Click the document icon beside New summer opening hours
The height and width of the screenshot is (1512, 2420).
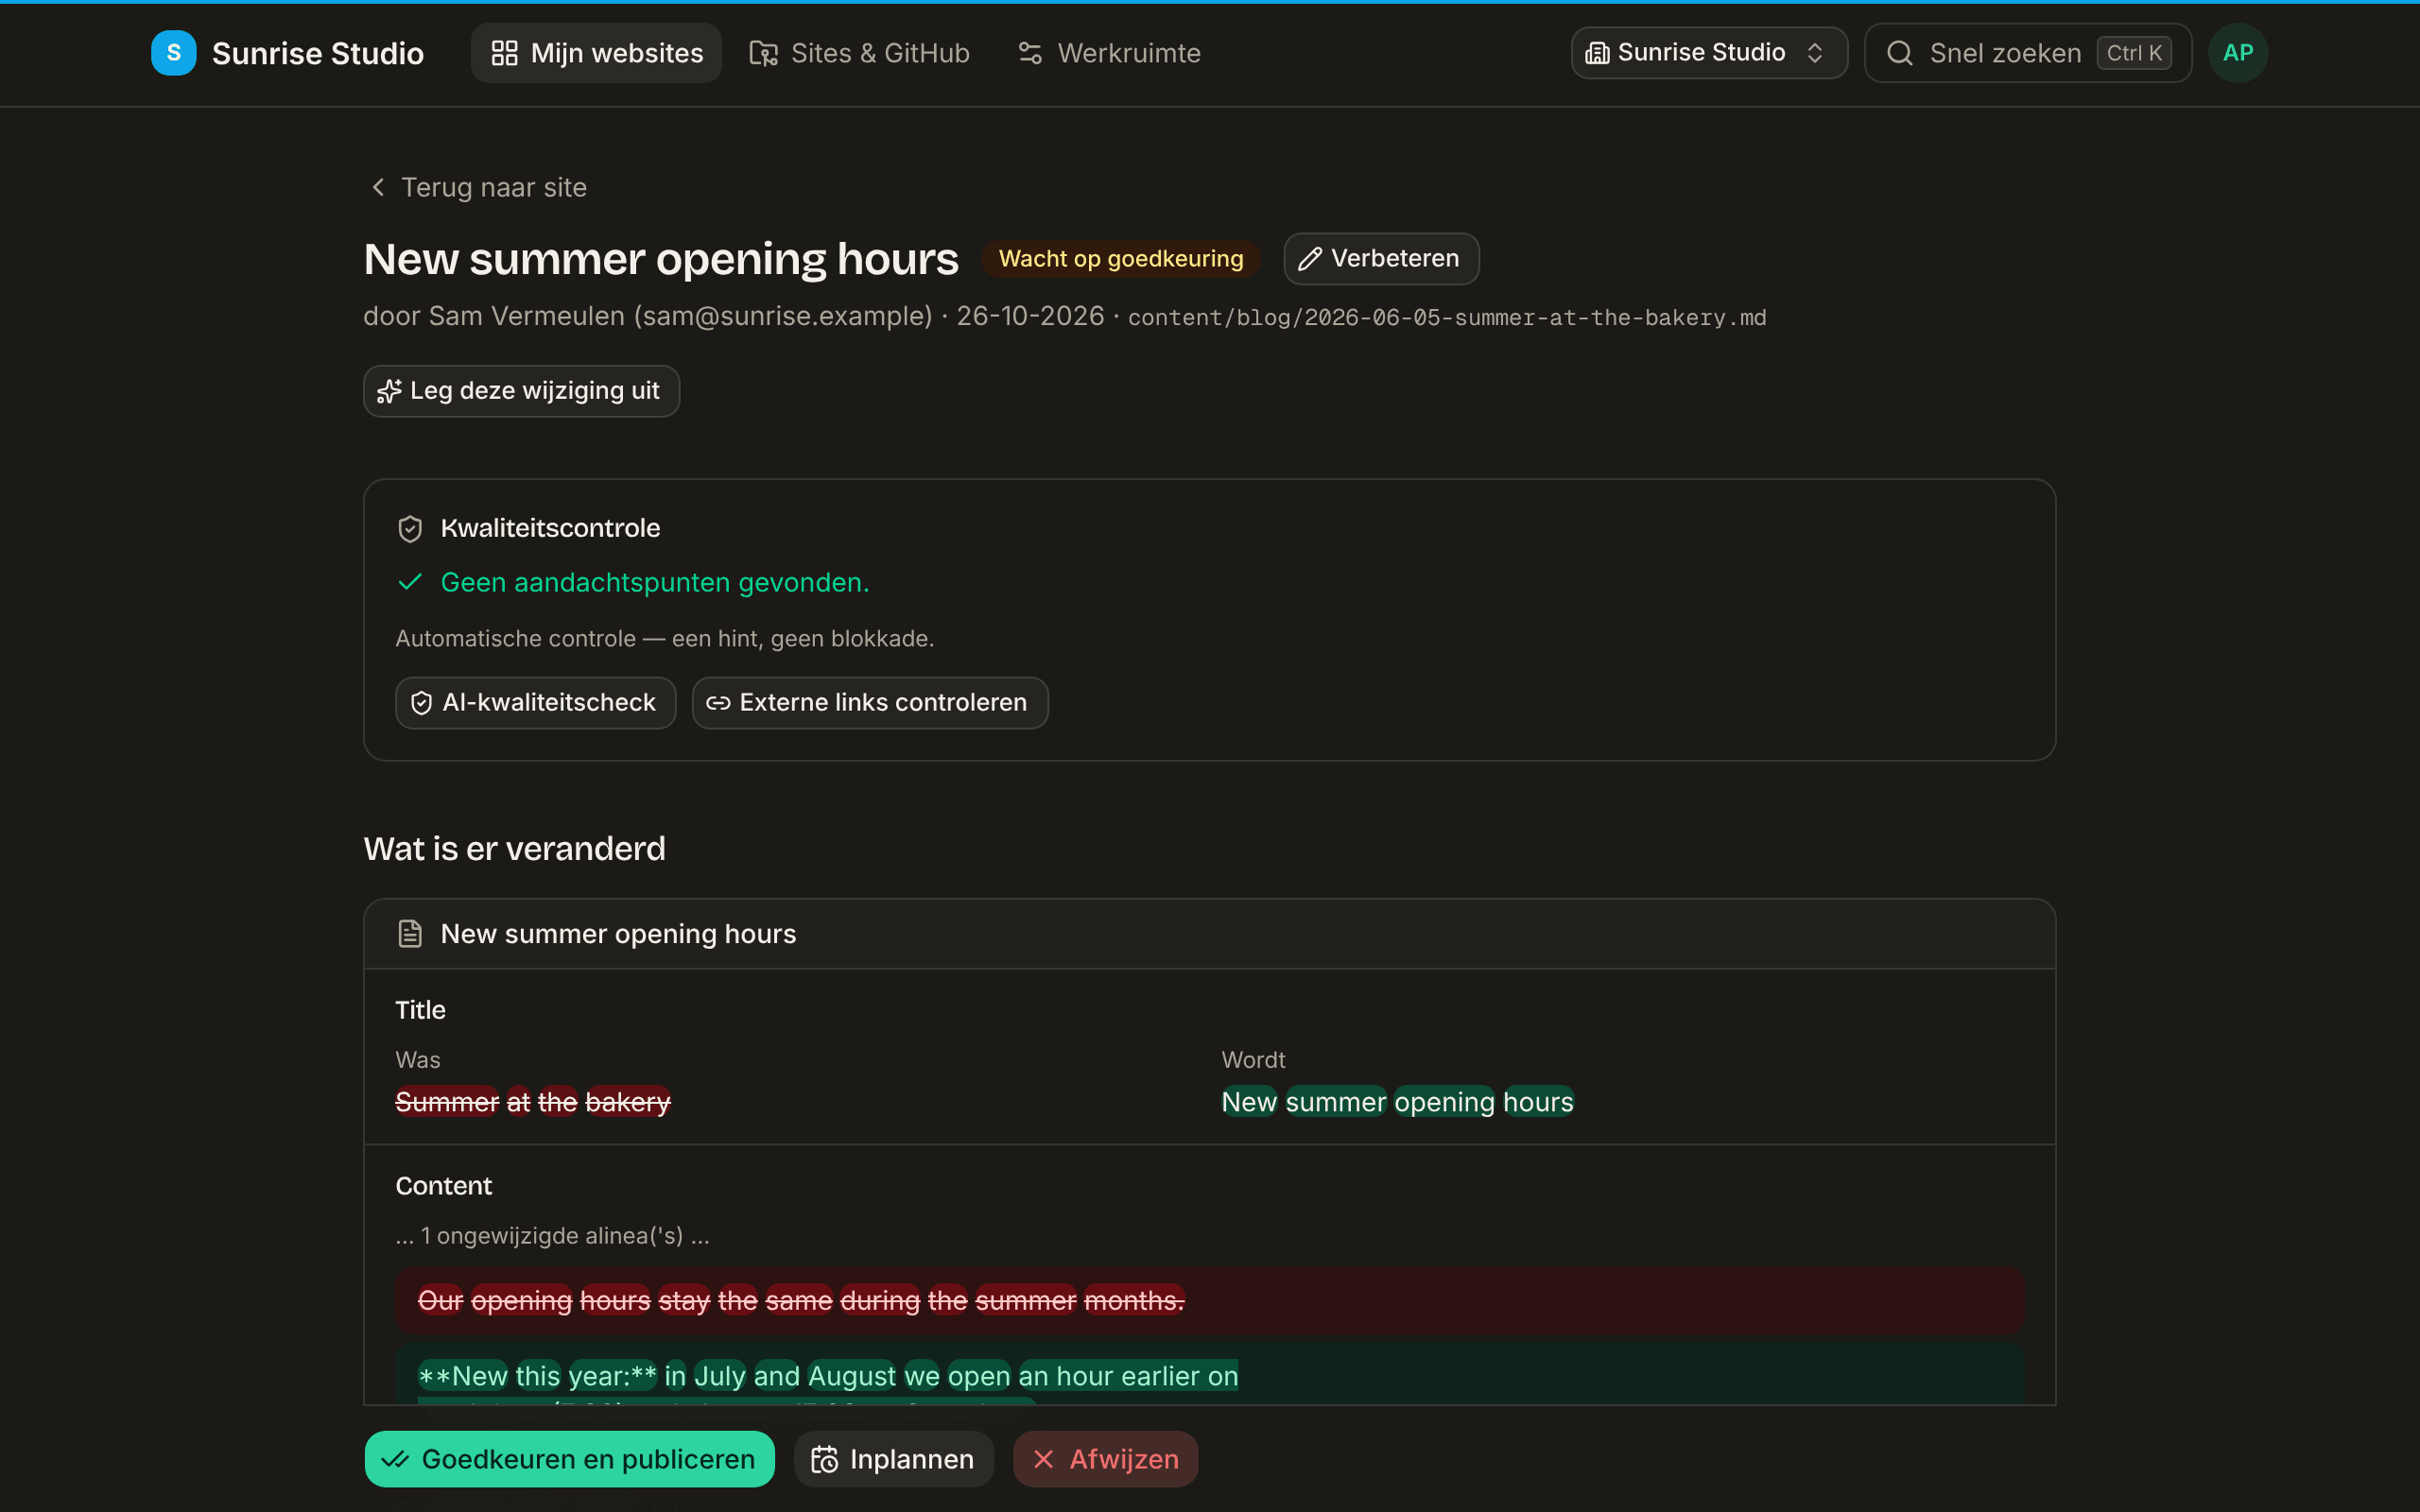pos(410,933)
